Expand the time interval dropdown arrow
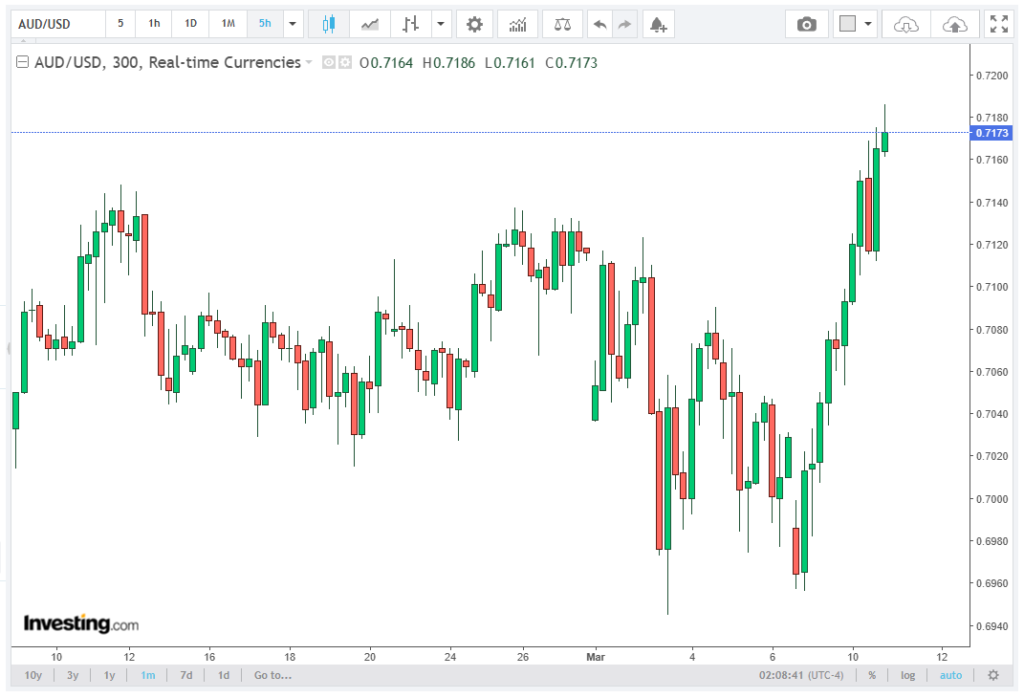 292,23
